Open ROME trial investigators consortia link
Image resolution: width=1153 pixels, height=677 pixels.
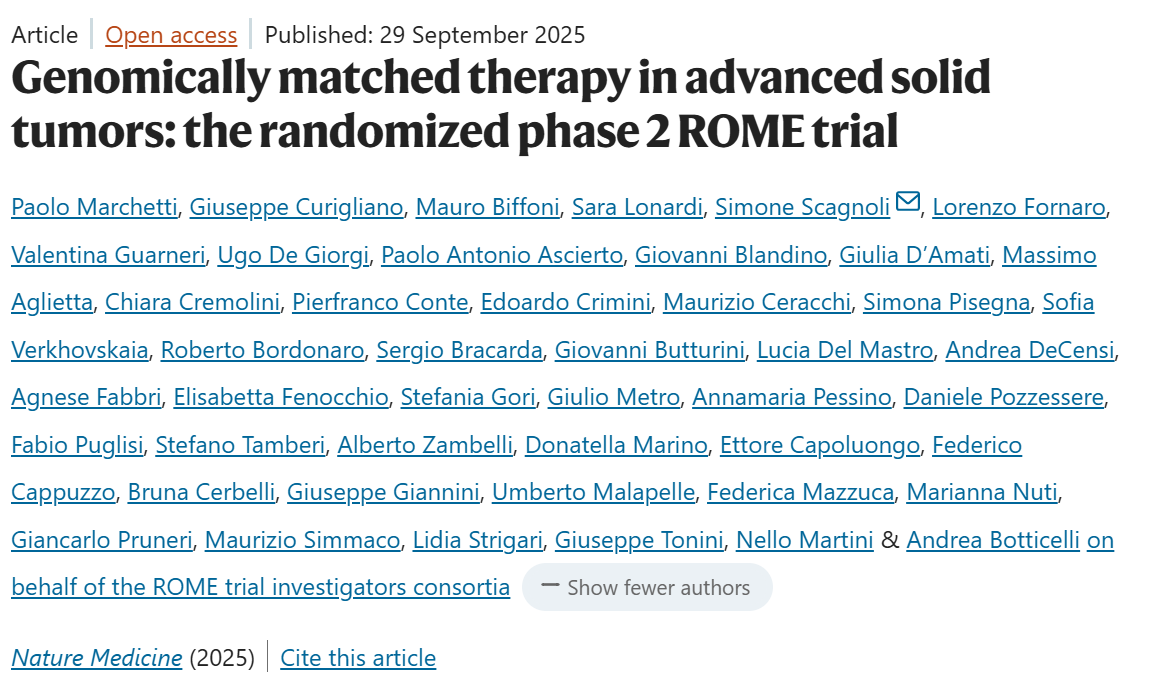260,587
